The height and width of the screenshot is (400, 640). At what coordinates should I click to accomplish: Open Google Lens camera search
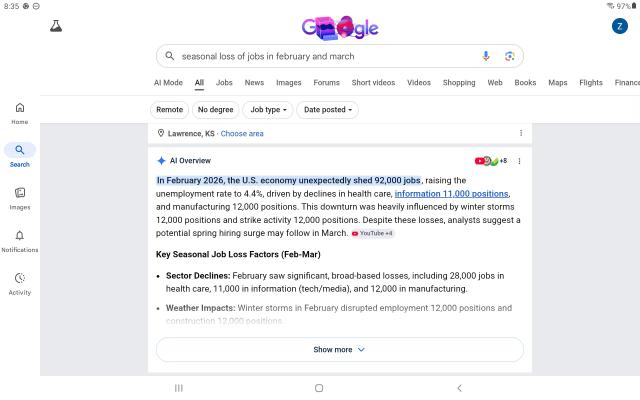(x=509, y=56)
